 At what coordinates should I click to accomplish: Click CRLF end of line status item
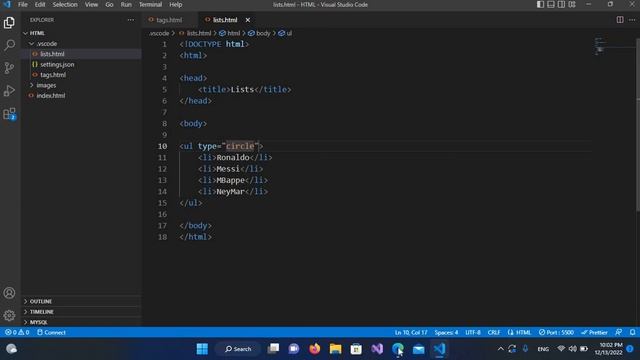tap(494, 332)
